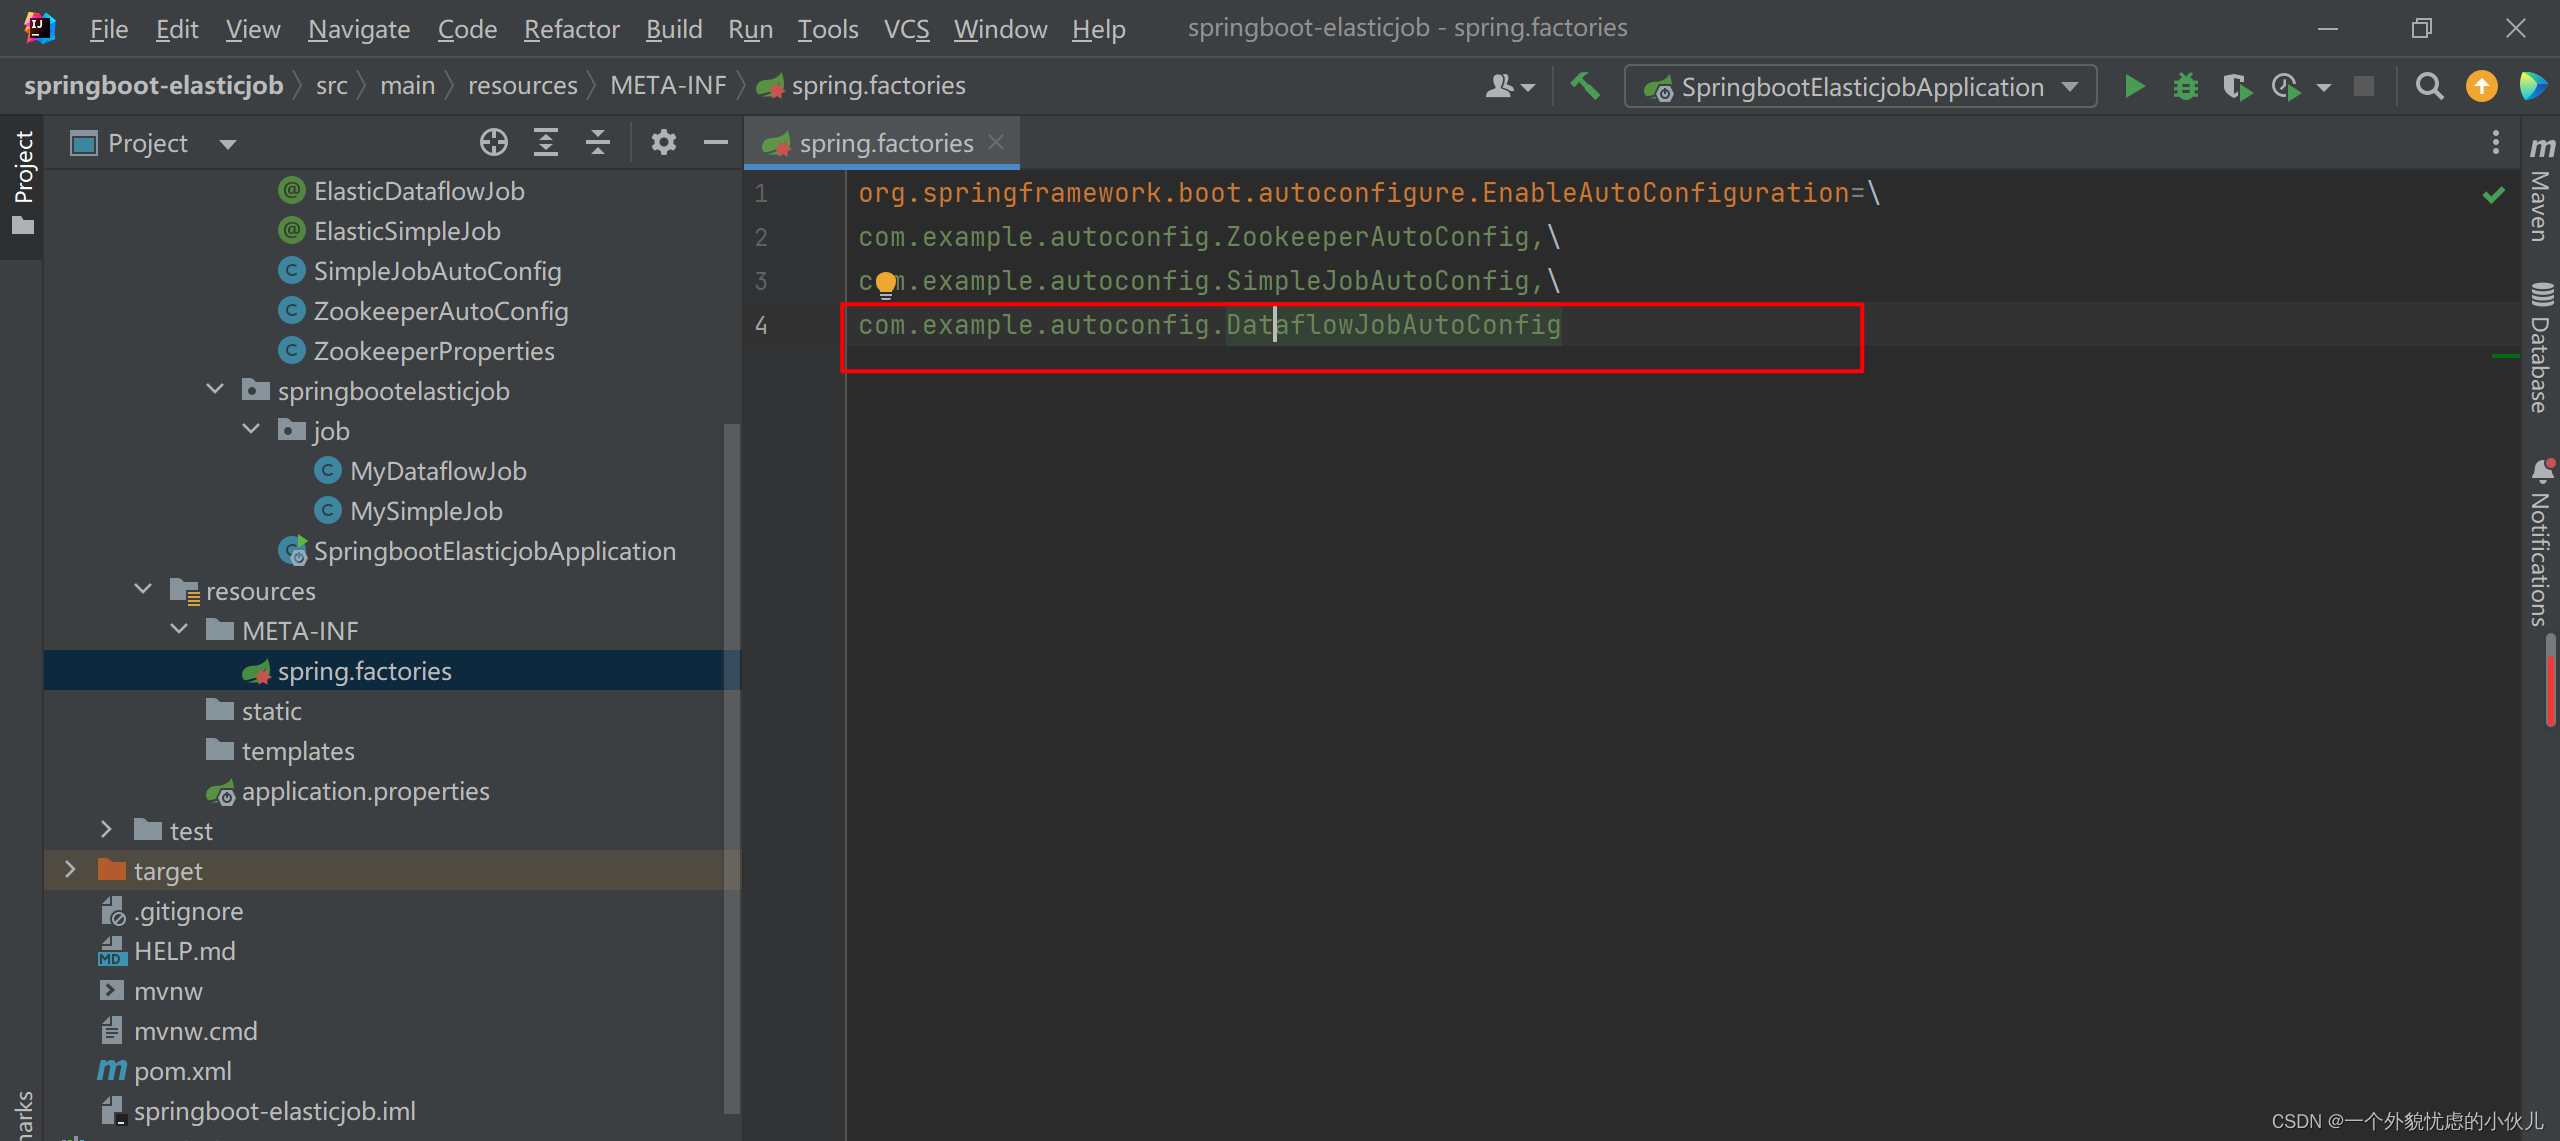2560x1141 pixels.
Task: Launch the Profiler from the toolbar
Action: [x=2287, y=86]
